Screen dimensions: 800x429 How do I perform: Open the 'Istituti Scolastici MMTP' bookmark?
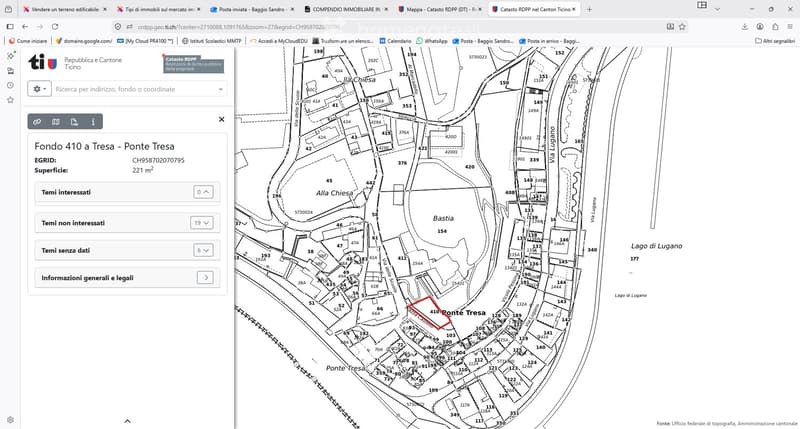[212, 41]
